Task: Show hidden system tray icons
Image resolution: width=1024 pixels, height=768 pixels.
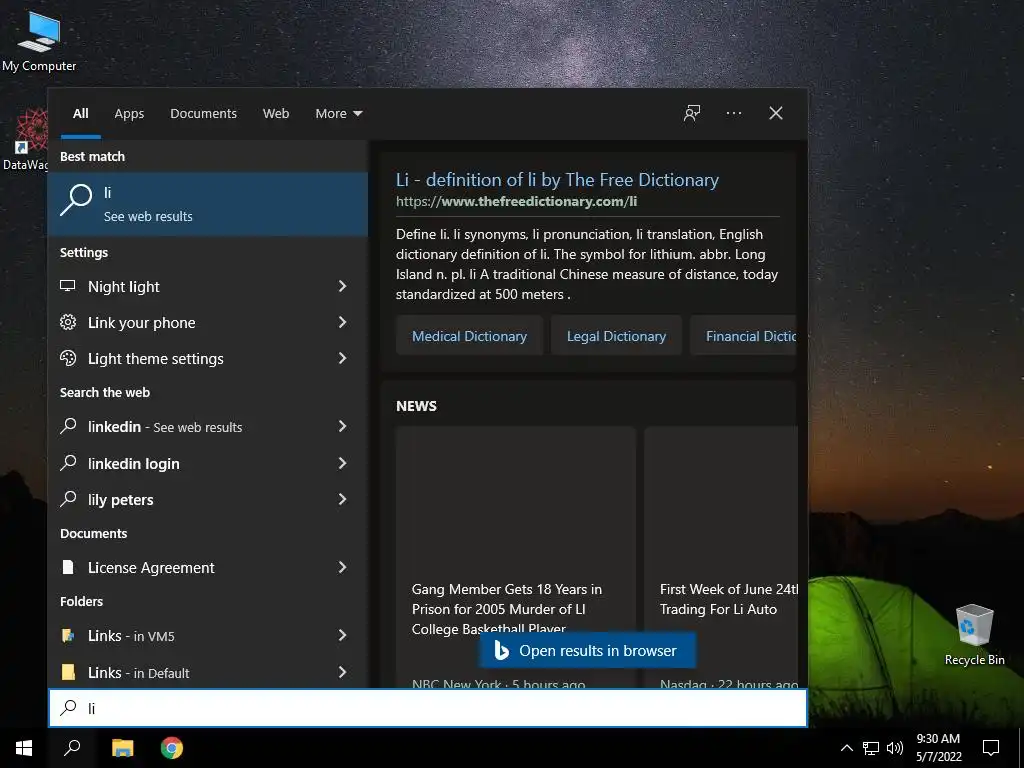Action: coord(846,748)
